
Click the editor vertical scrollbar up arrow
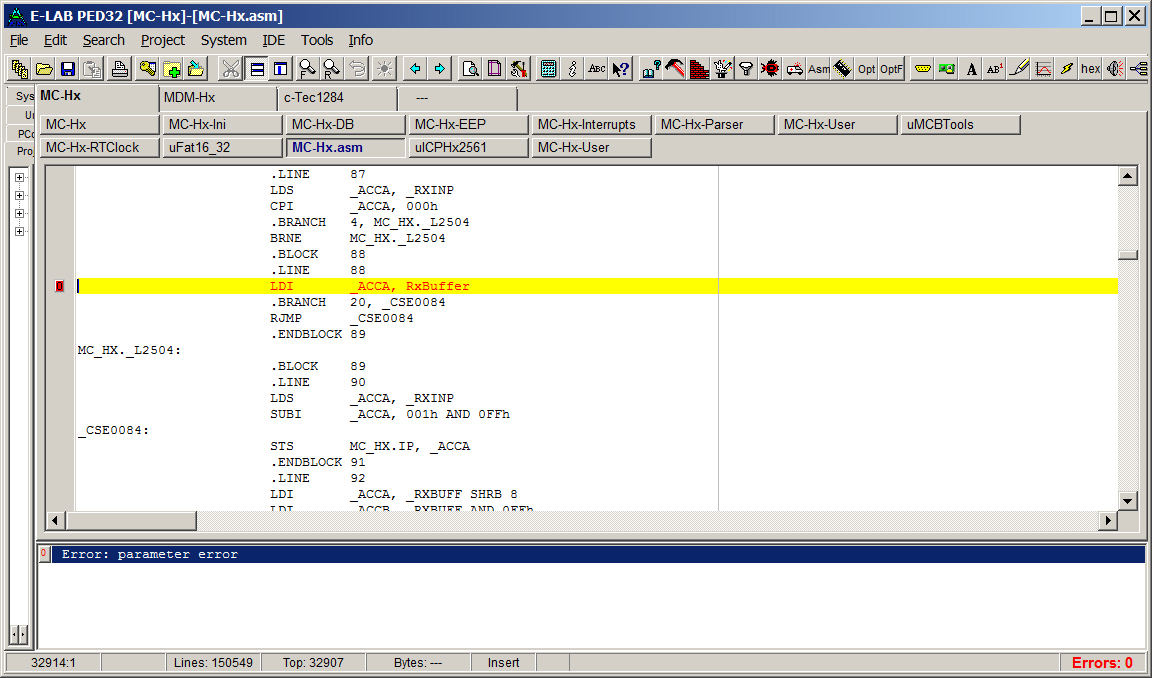click(x=1128, y=176)
